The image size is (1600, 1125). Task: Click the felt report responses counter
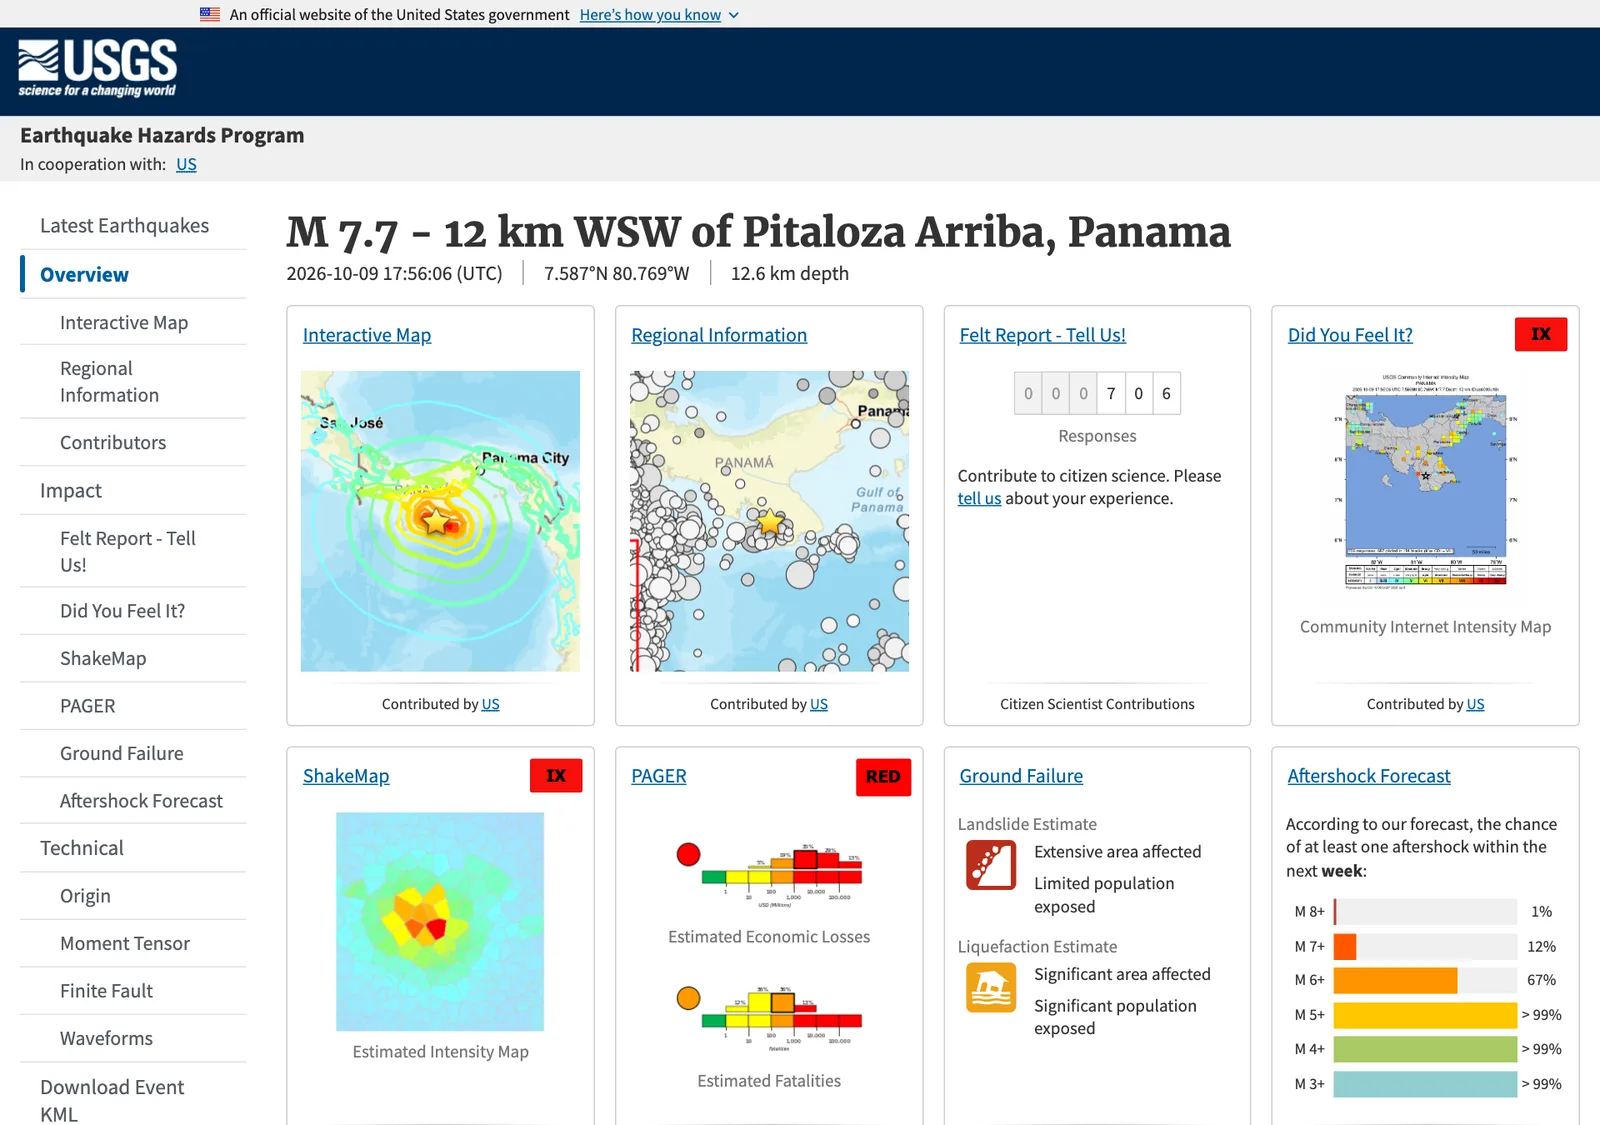pos(1097,393)
